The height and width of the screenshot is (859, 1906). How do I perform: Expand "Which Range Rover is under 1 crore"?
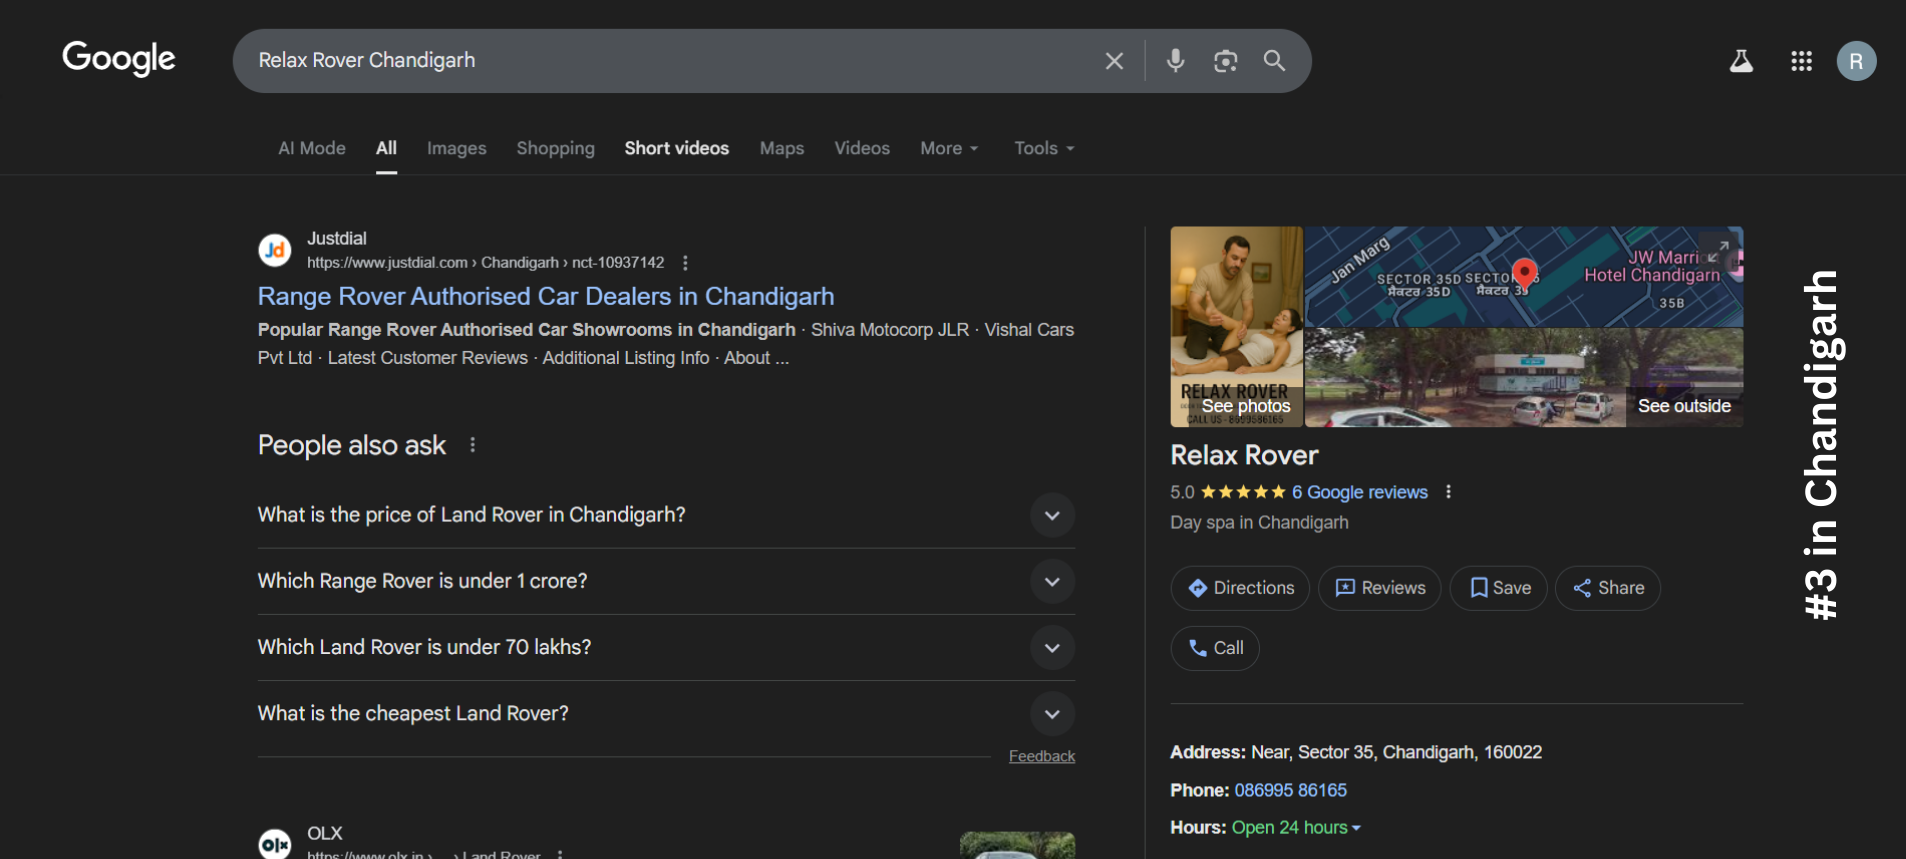click(1052, 581)
